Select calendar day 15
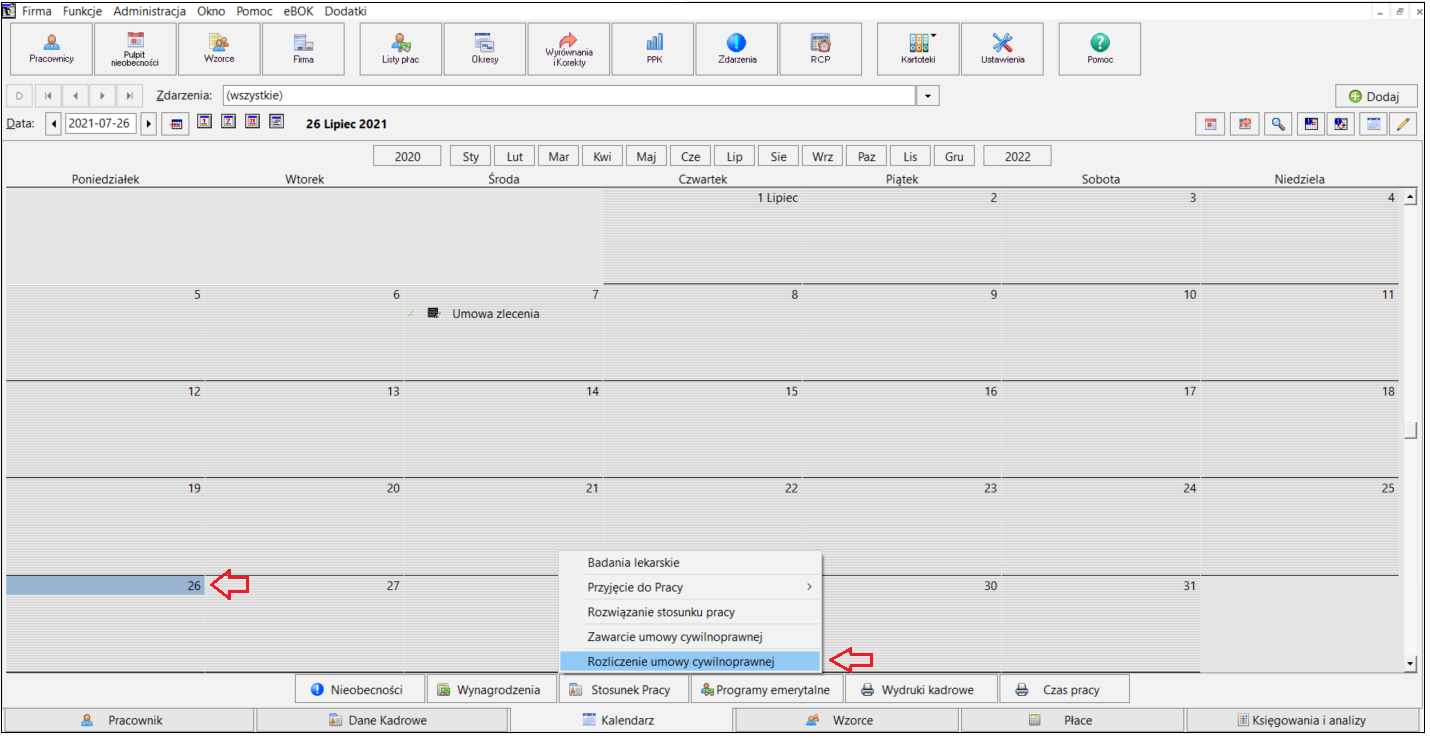The width and height of the screenshot is (1430, 742). (703, 430)
